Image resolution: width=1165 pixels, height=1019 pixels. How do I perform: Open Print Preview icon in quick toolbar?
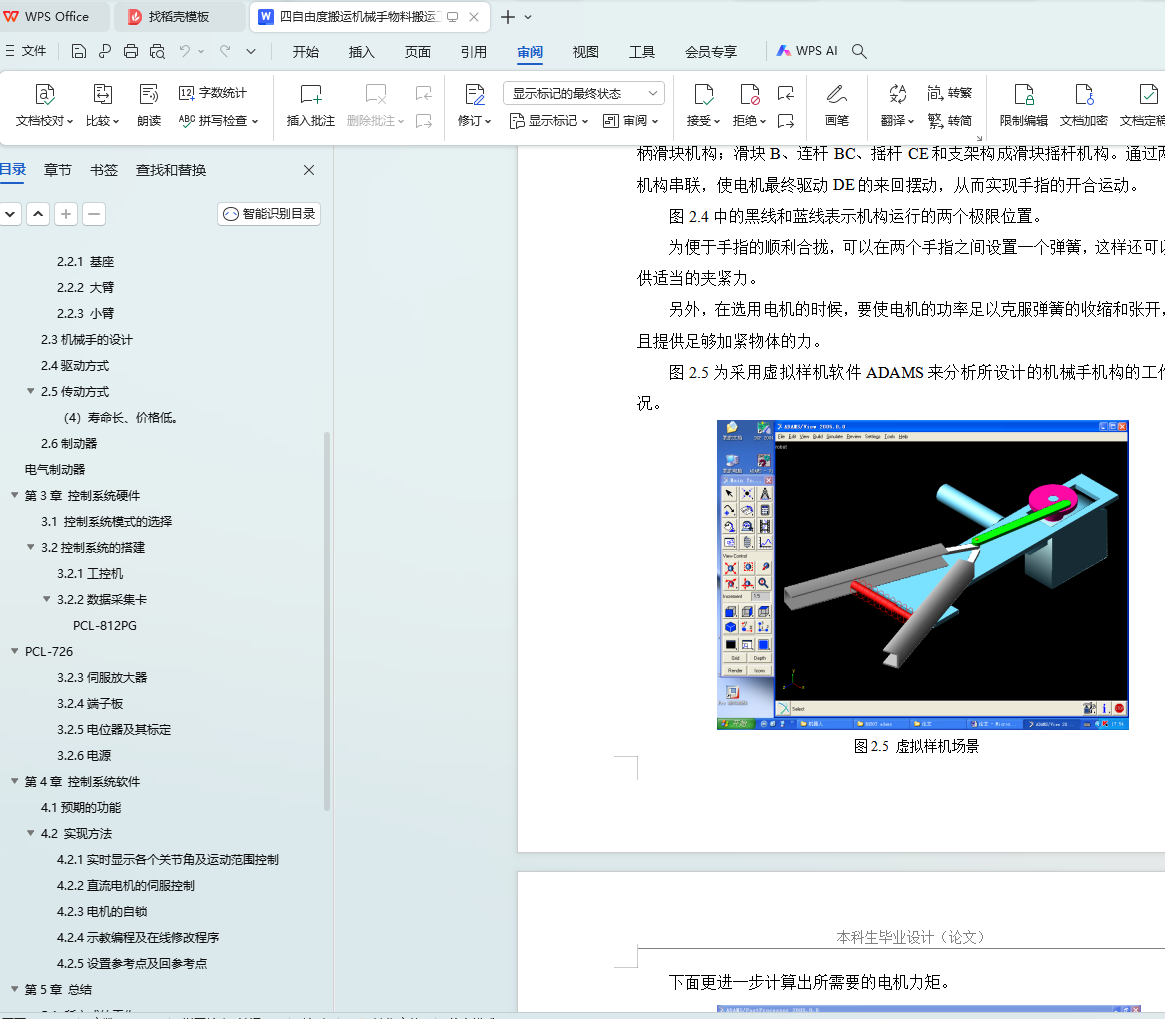158,51
